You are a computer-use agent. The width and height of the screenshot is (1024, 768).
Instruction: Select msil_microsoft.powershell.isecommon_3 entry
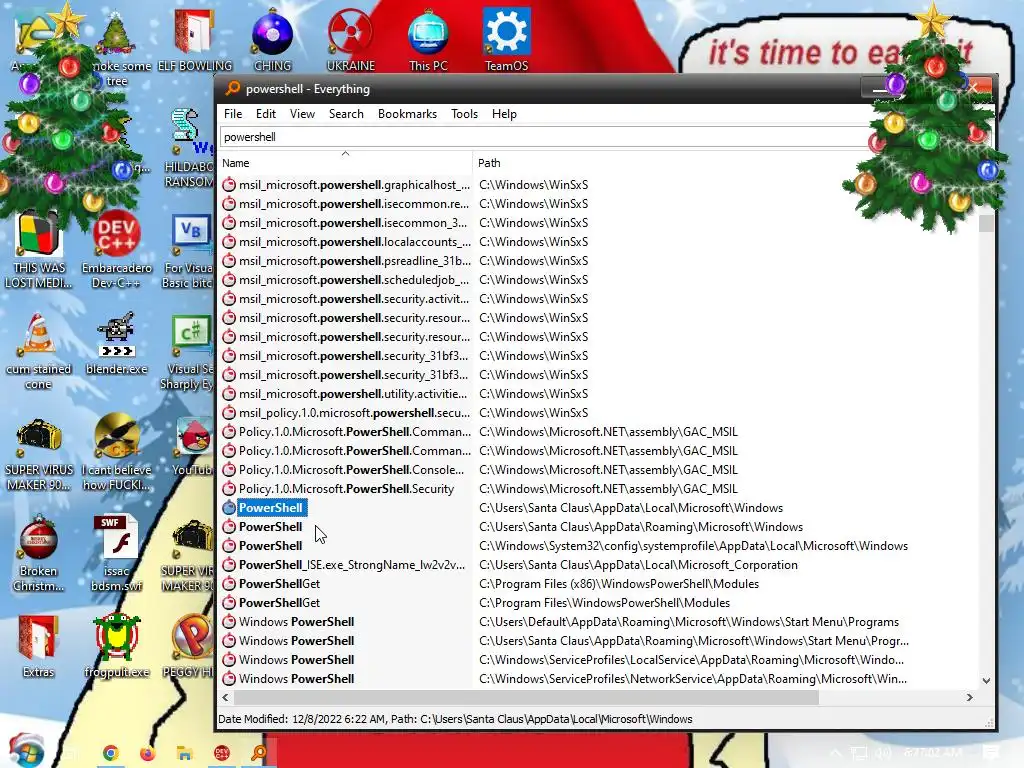(x=353, y=223)
